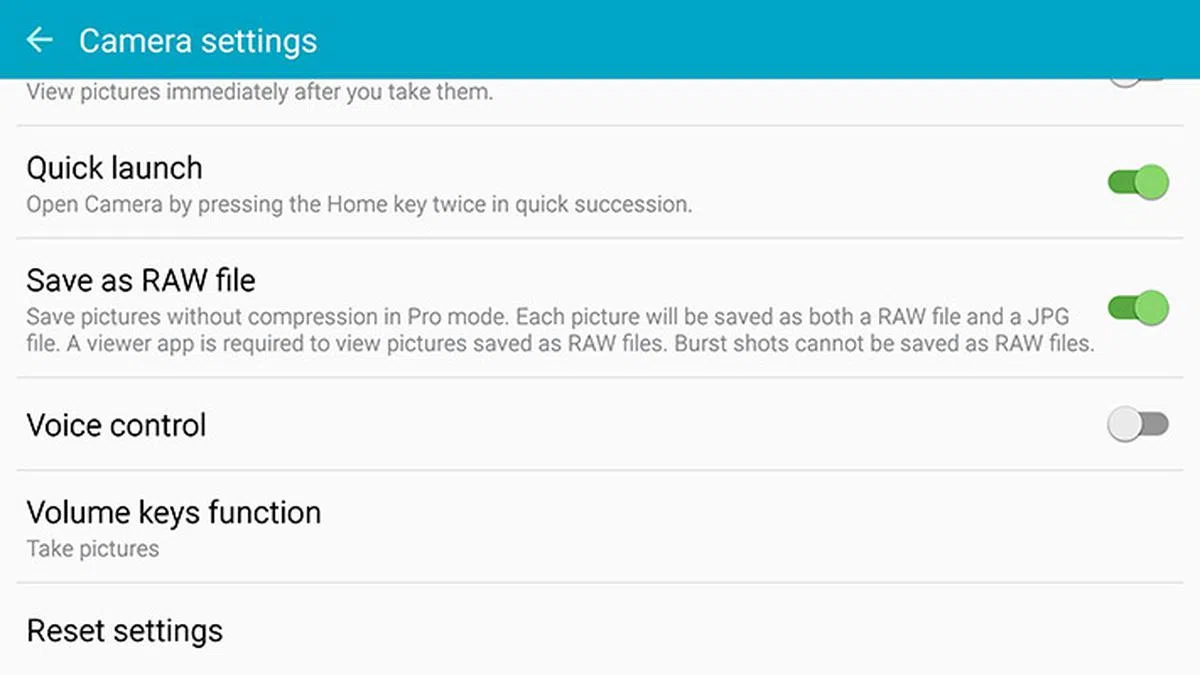Select the Save as RAW file title
The height and width of the screenshot is (675, 1200).
point(141,280)
